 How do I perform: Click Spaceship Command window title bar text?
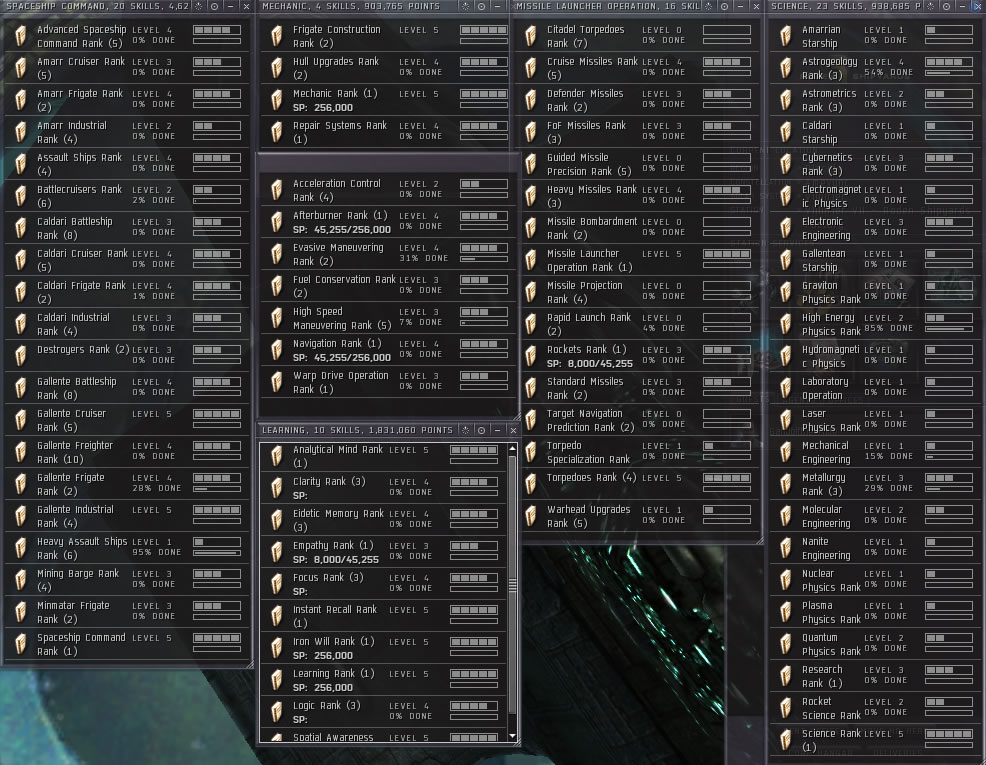click(x=97, y=6)
